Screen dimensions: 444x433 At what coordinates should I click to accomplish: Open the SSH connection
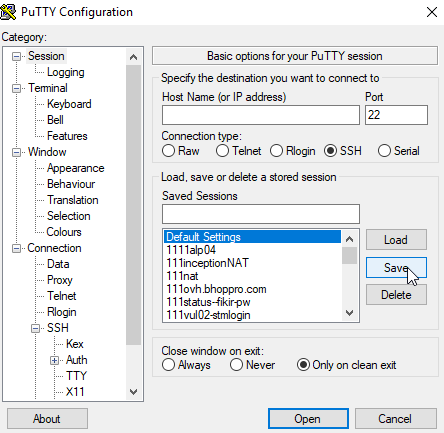308,419
